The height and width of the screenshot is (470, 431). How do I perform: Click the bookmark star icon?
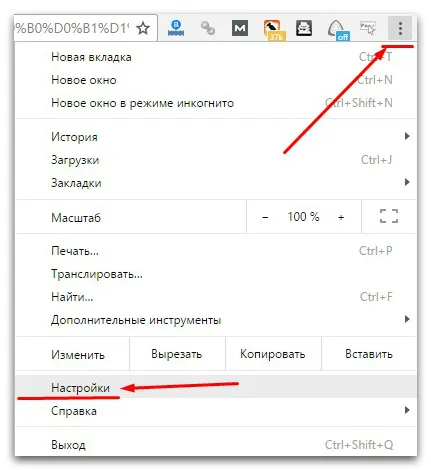point(143,28)
